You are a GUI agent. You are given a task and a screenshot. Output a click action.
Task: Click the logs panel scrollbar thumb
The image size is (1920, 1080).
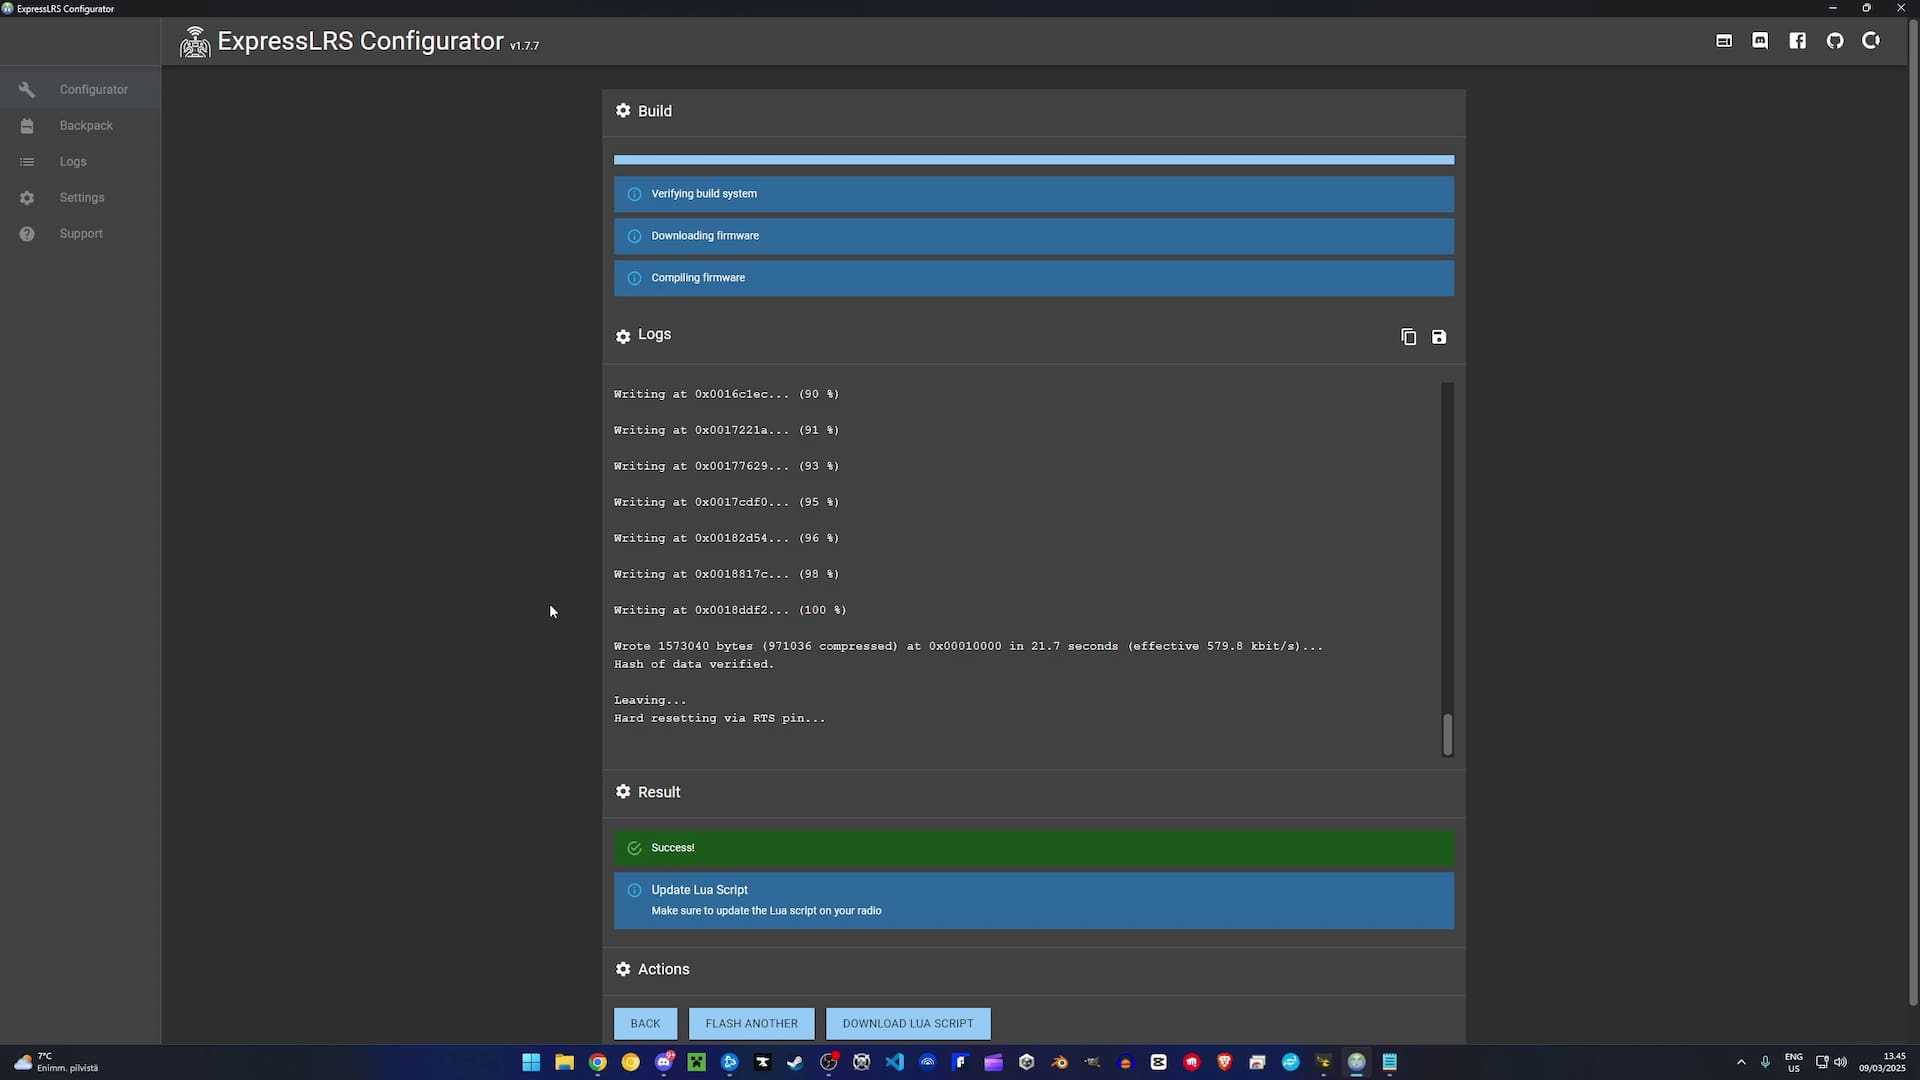click(1447, 735)
